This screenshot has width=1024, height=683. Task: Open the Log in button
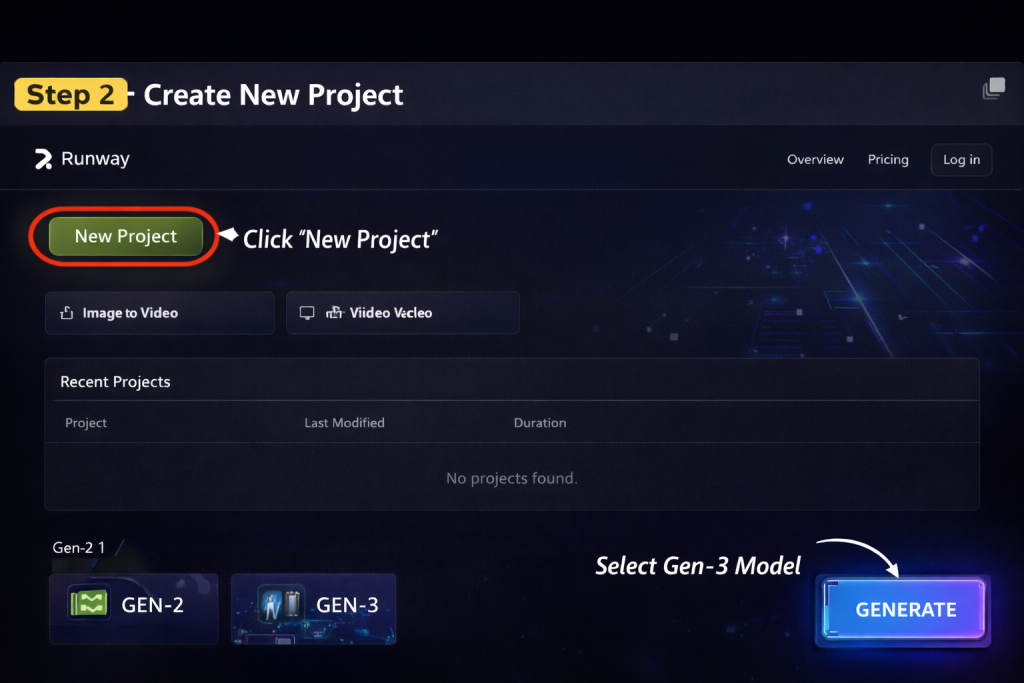pyautogui.click(x=961, y=160)
